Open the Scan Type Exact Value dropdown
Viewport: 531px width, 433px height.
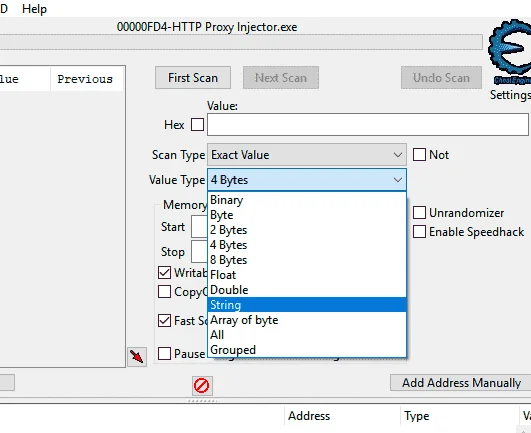307,155
